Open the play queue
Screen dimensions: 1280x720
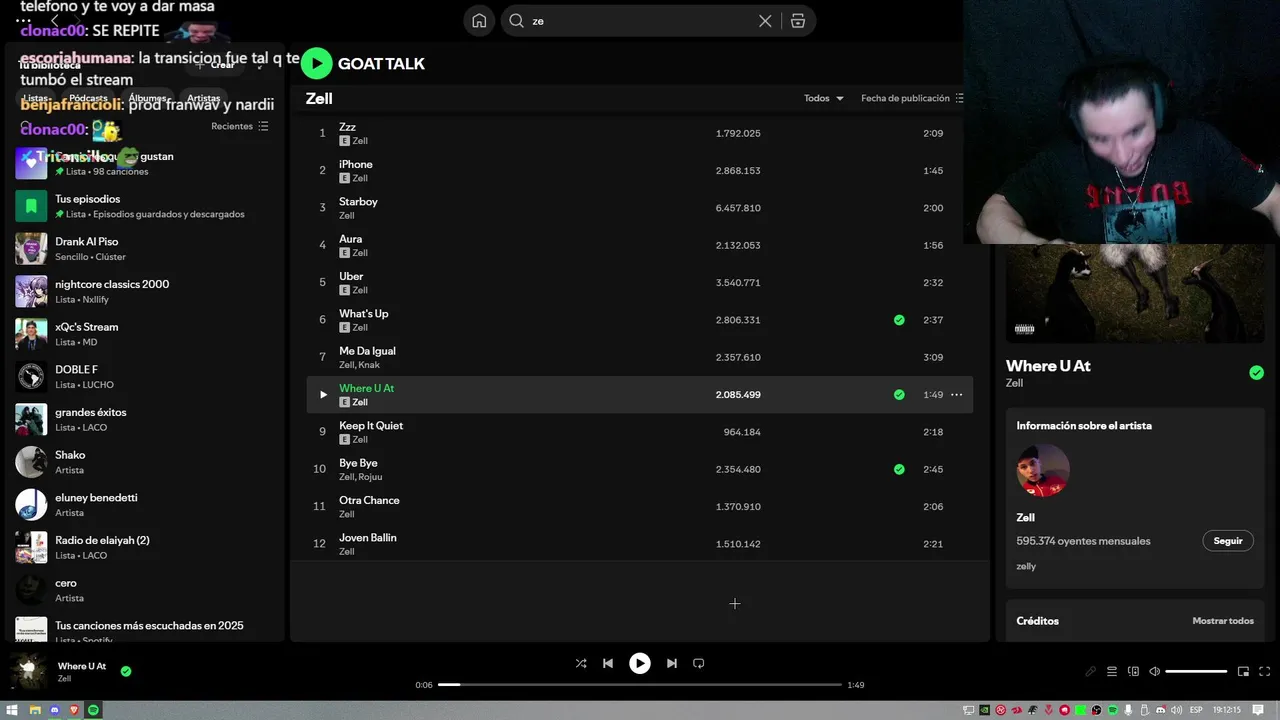pyautogui.click(x=1112, y=672)
